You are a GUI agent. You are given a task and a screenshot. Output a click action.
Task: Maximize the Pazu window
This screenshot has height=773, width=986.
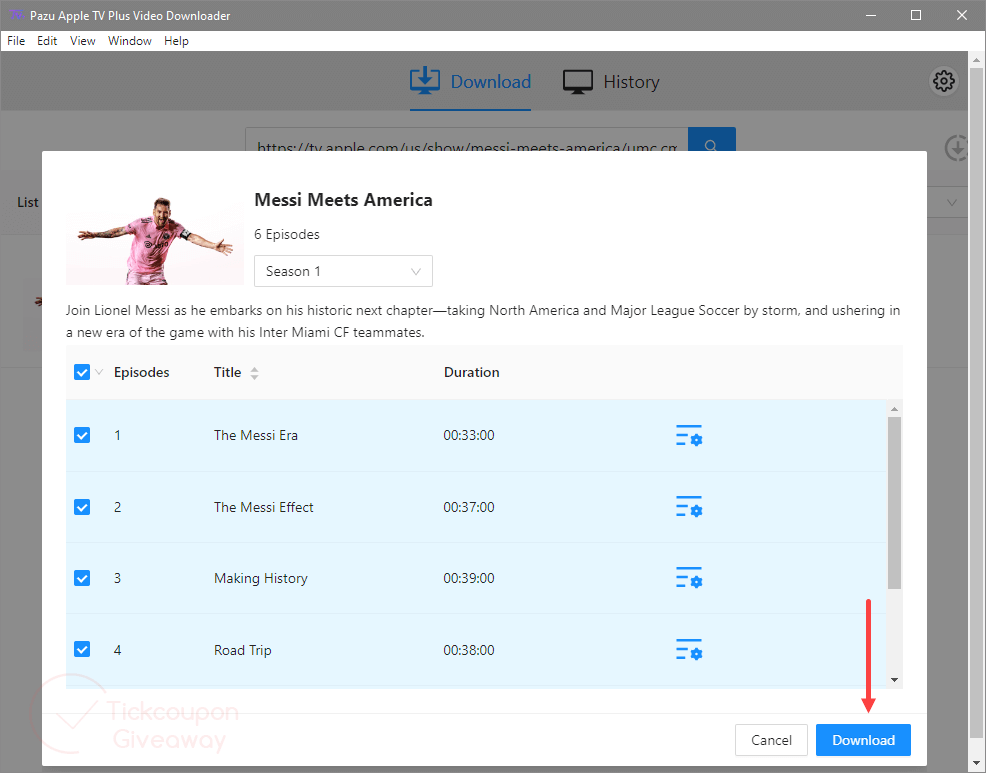tap(916, 15)
